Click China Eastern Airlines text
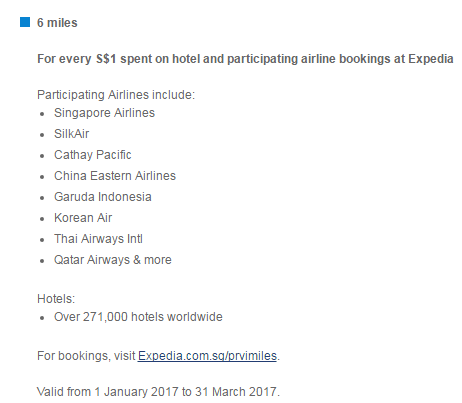Screen dimensions: 462x403 click(x=115, y=176)
